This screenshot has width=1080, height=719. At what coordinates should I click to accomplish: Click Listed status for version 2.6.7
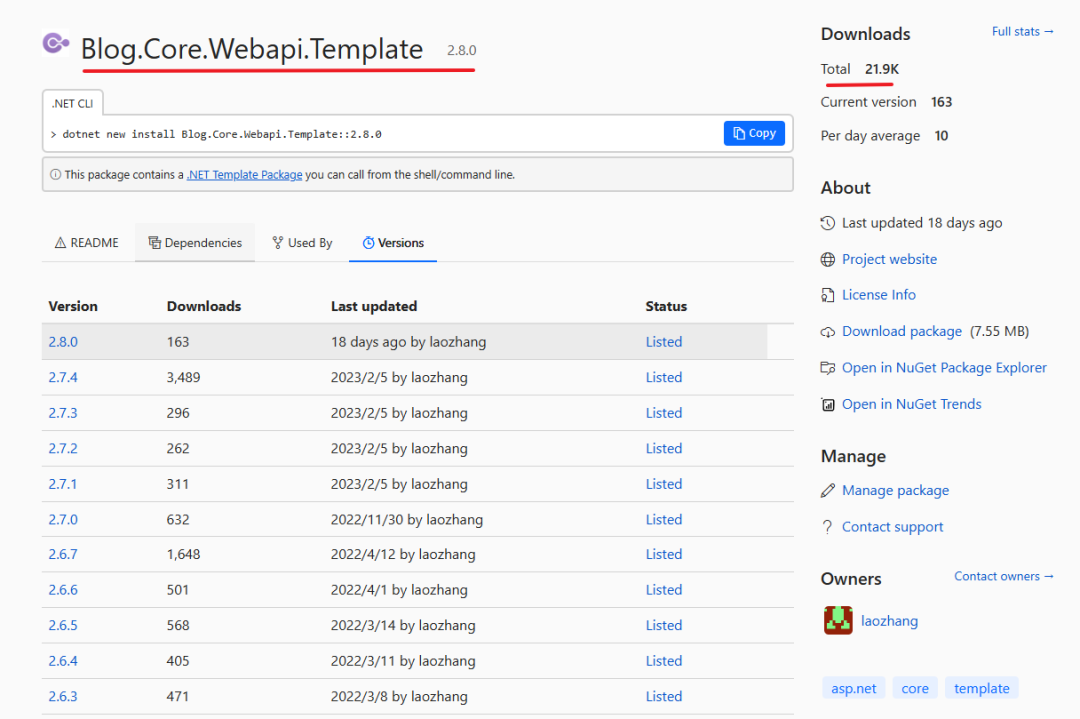(664, 554)
